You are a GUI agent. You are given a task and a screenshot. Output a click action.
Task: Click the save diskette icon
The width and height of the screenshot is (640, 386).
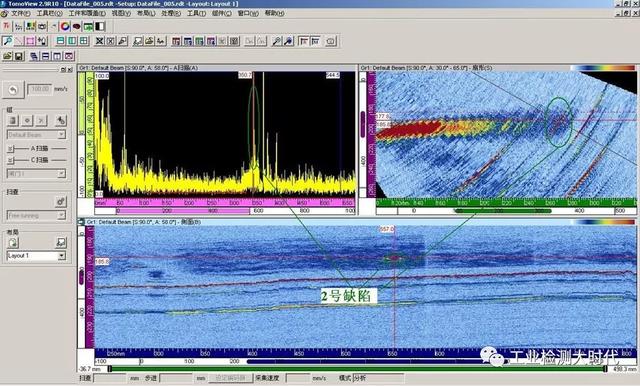click(19, 56)
